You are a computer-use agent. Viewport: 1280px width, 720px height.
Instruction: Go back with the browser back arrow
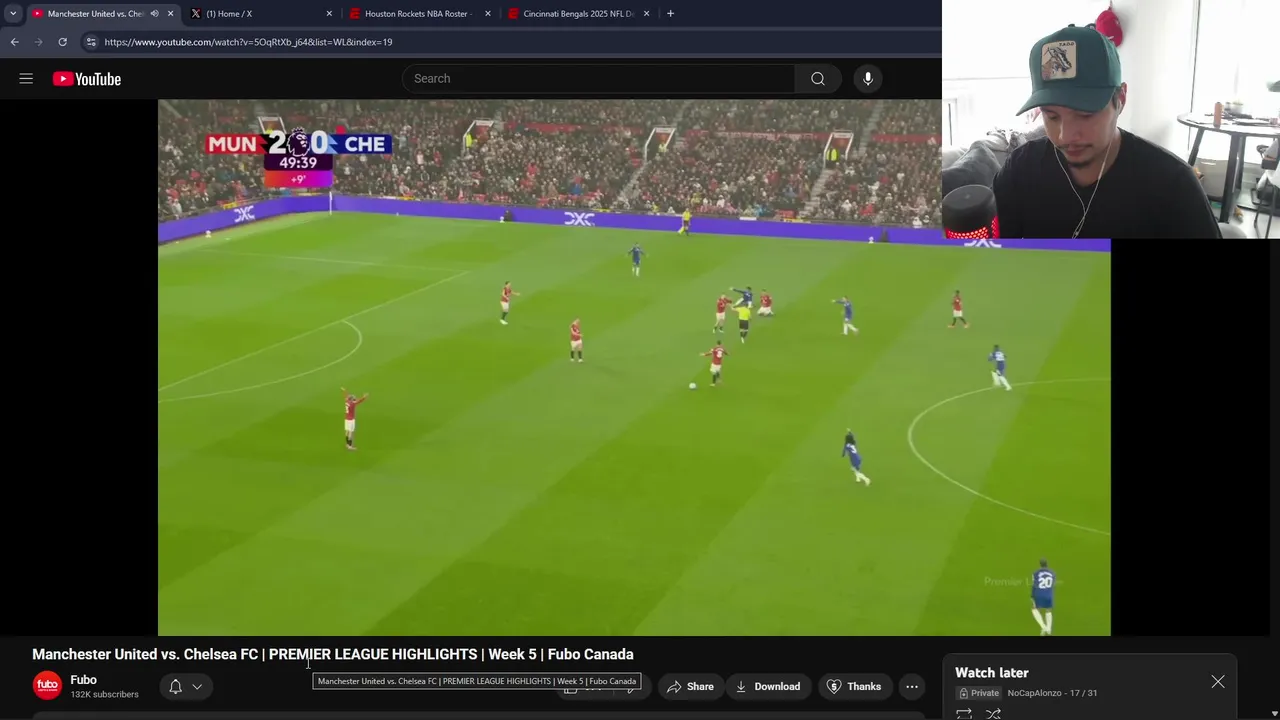[14, 42]
